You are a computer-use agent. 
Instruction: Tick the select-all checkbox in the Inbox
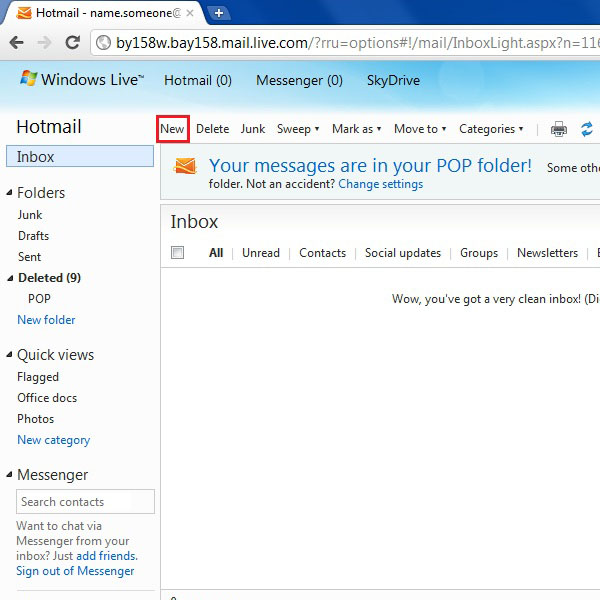coord(177,253)
